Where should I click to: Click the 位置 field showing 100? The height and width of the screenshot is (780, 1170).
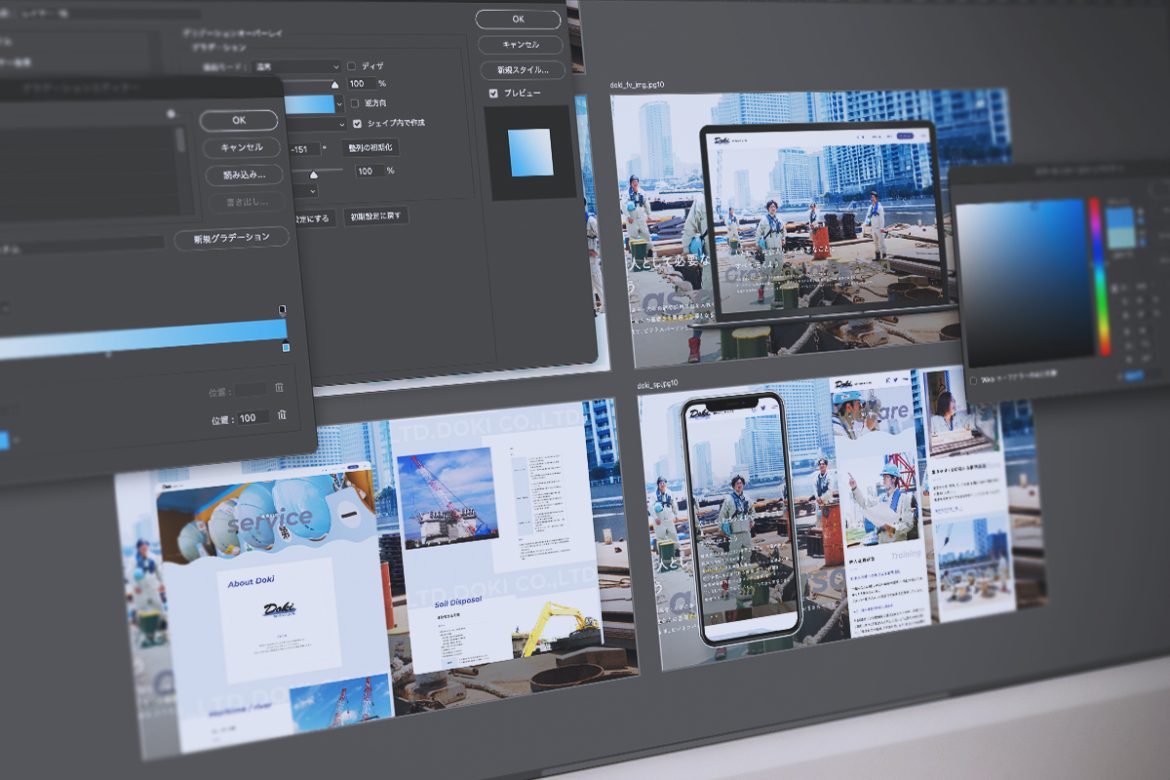pos(252,418)
